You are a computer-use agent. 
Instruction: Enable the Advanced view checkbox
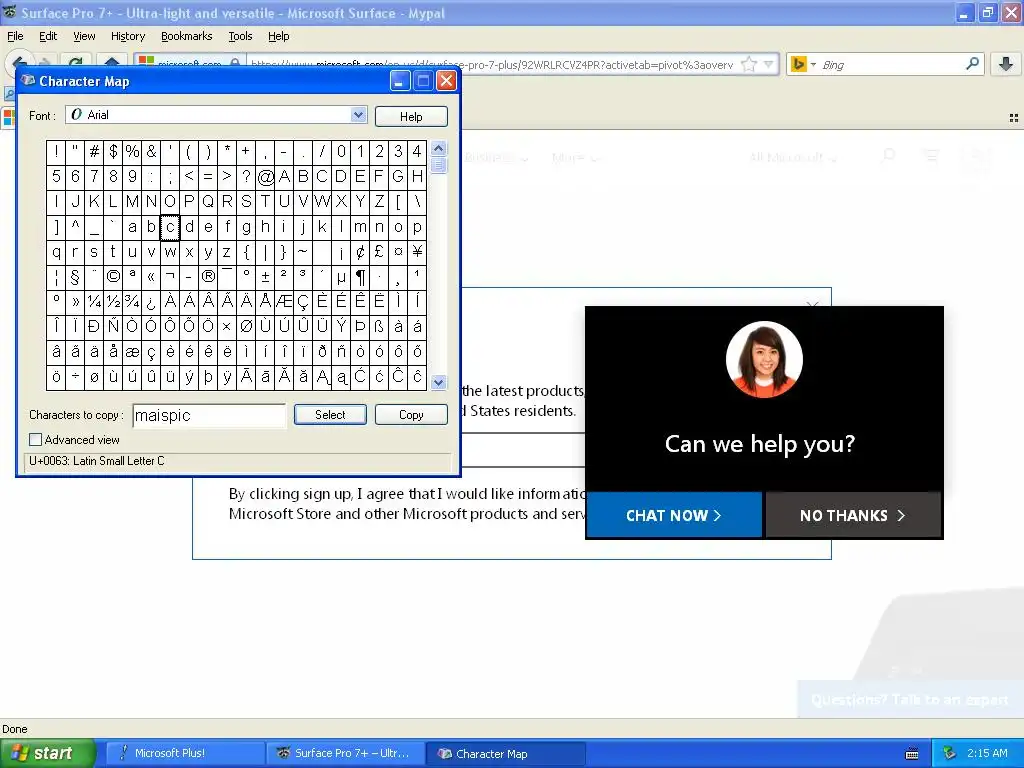[x=36, y=440]
